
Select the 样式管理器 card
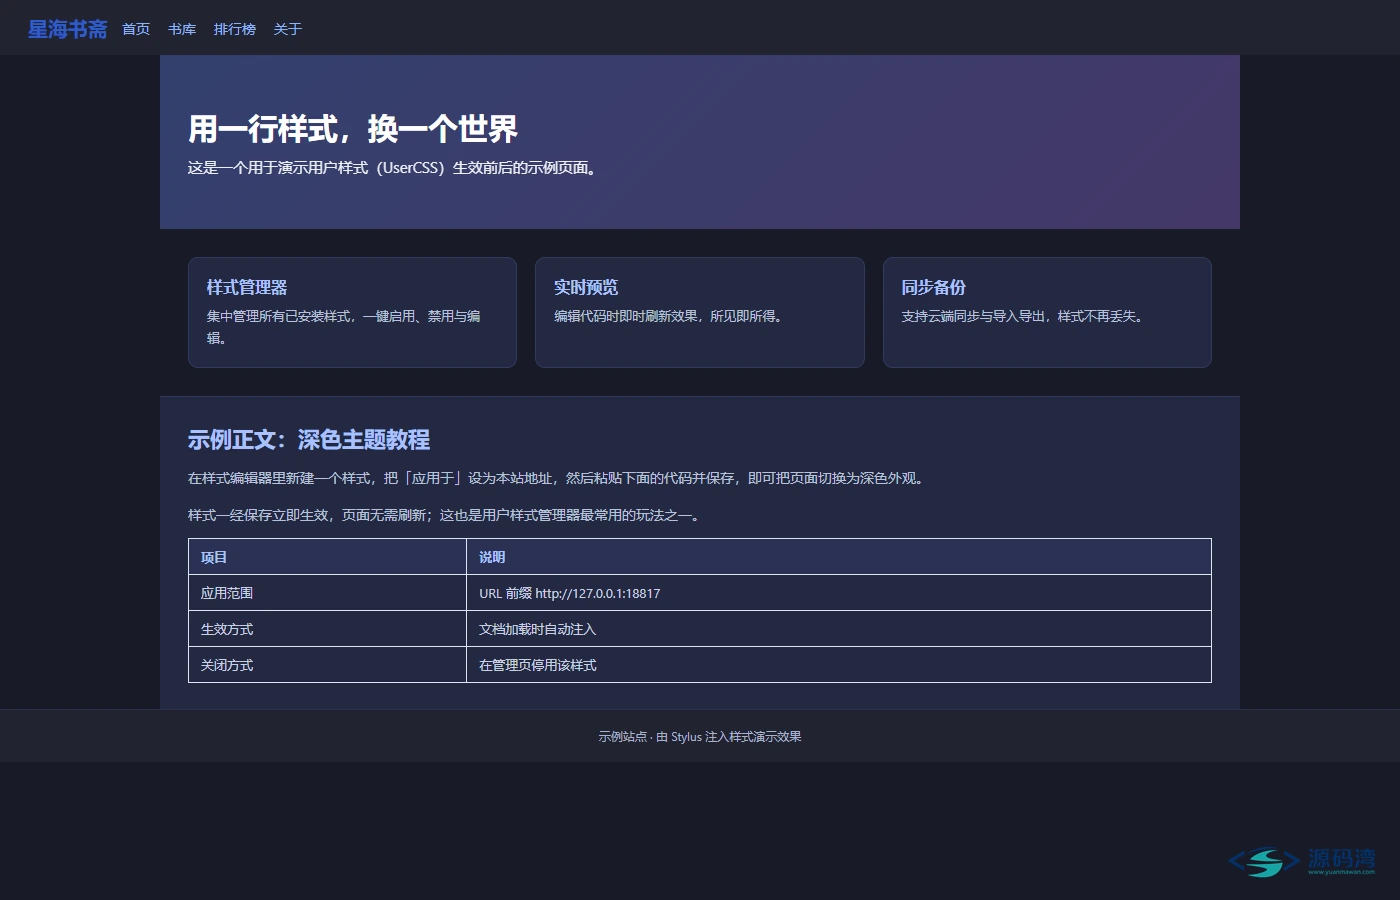coord(352,312)
